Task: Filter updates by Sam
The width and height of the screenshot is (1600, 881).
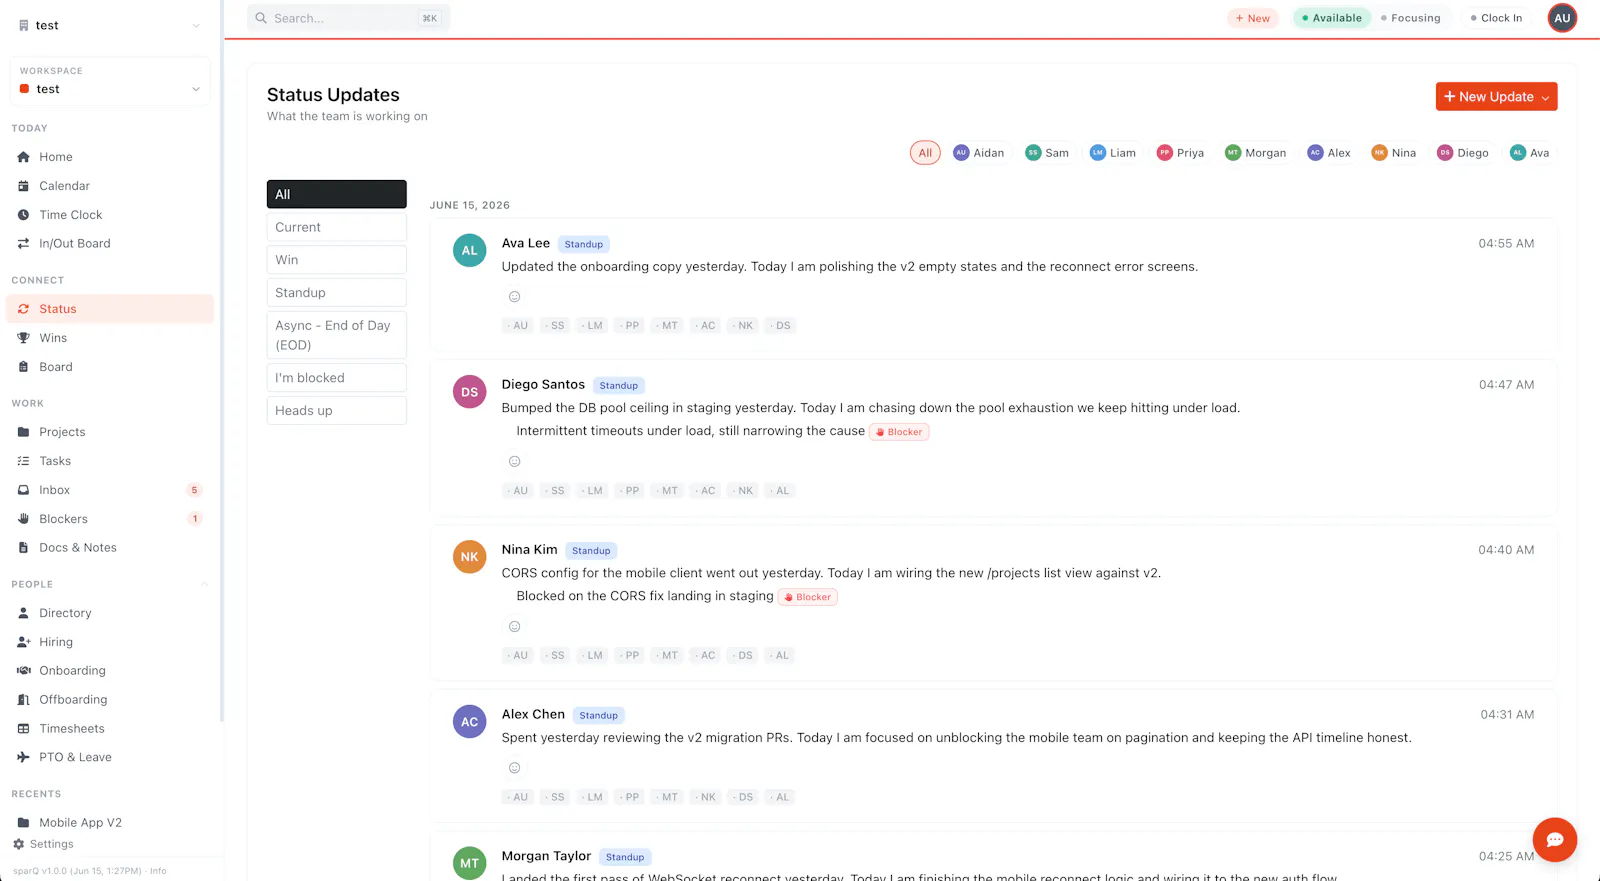Action: click(1047, 153)
